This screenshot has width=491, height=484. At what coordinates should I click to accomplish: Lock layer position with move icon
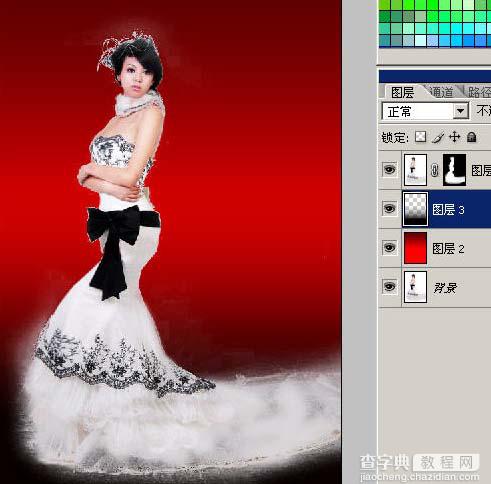[455, 137]
